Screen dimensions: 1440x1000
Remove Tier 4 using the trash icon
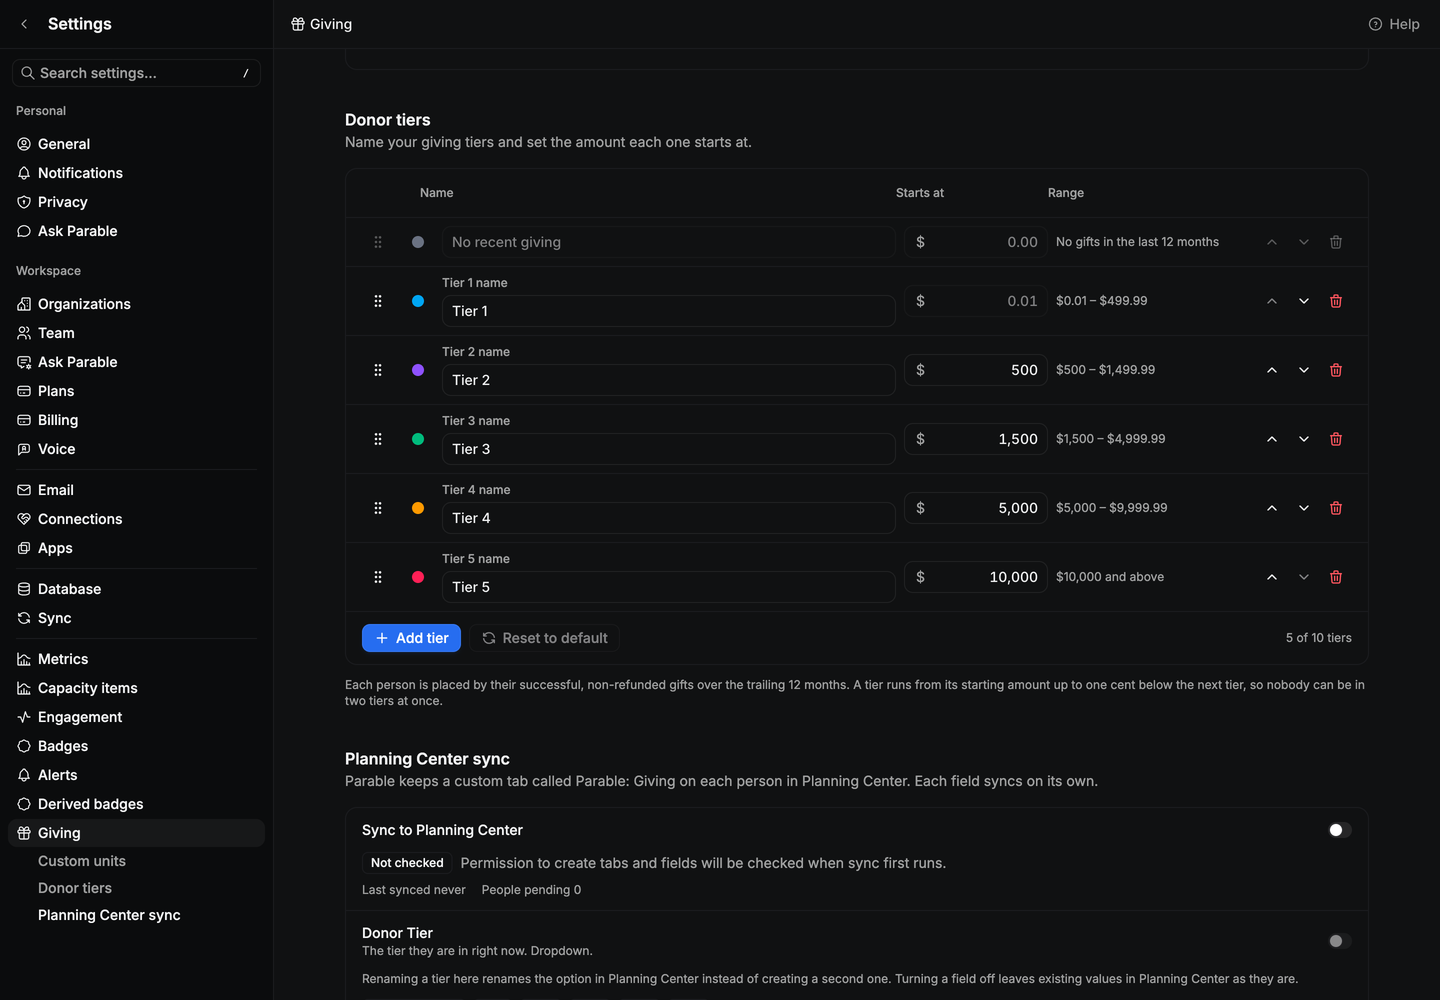pos(1336,508)
